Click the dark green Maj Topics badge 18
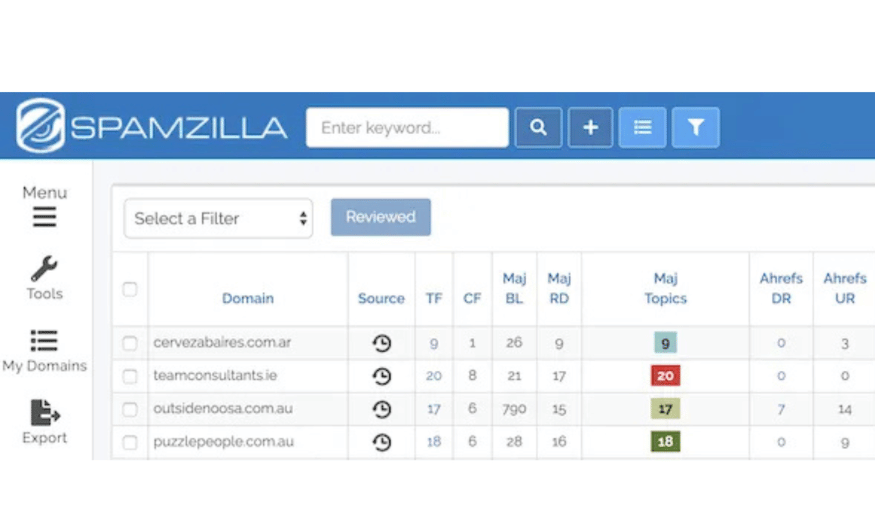The height and width of the screenshot is (525, 875). point(665,442)
